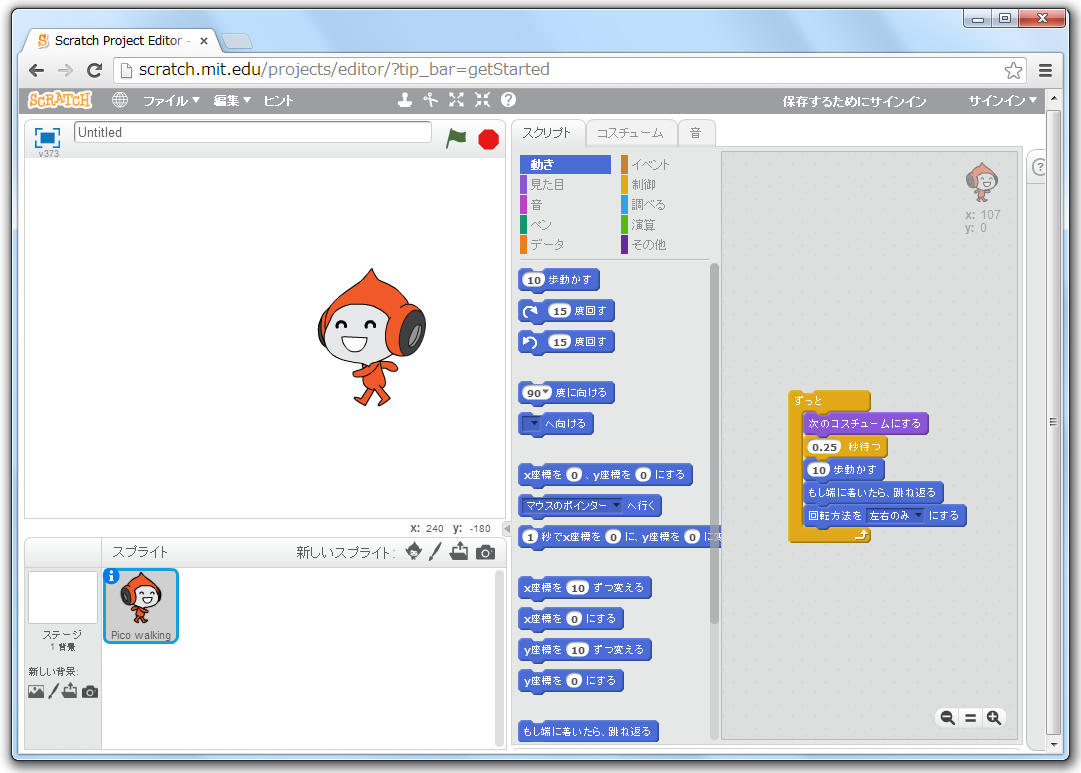This screenshot has width=1081, height=773.
Task: Select the delete scissors tool
Action: tap(430, 100)
